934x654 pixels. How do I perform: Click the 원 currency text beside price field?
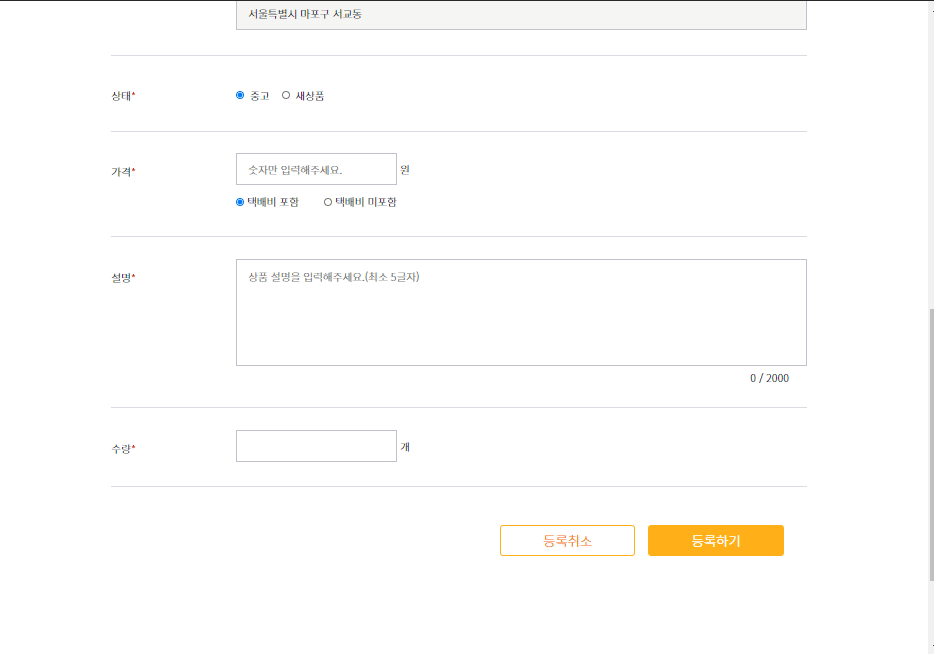click(x=404, y=169)
